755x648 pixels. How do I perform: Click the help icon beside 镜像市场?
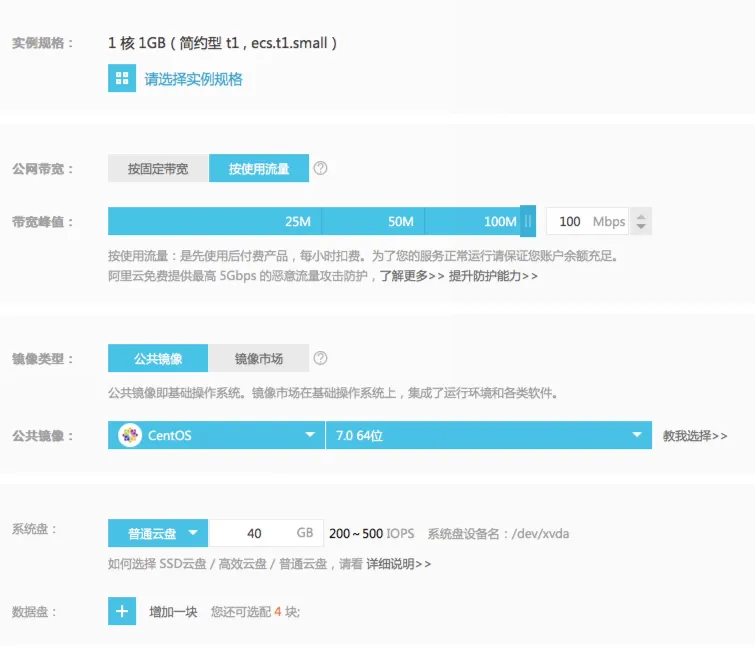[320, 358]
